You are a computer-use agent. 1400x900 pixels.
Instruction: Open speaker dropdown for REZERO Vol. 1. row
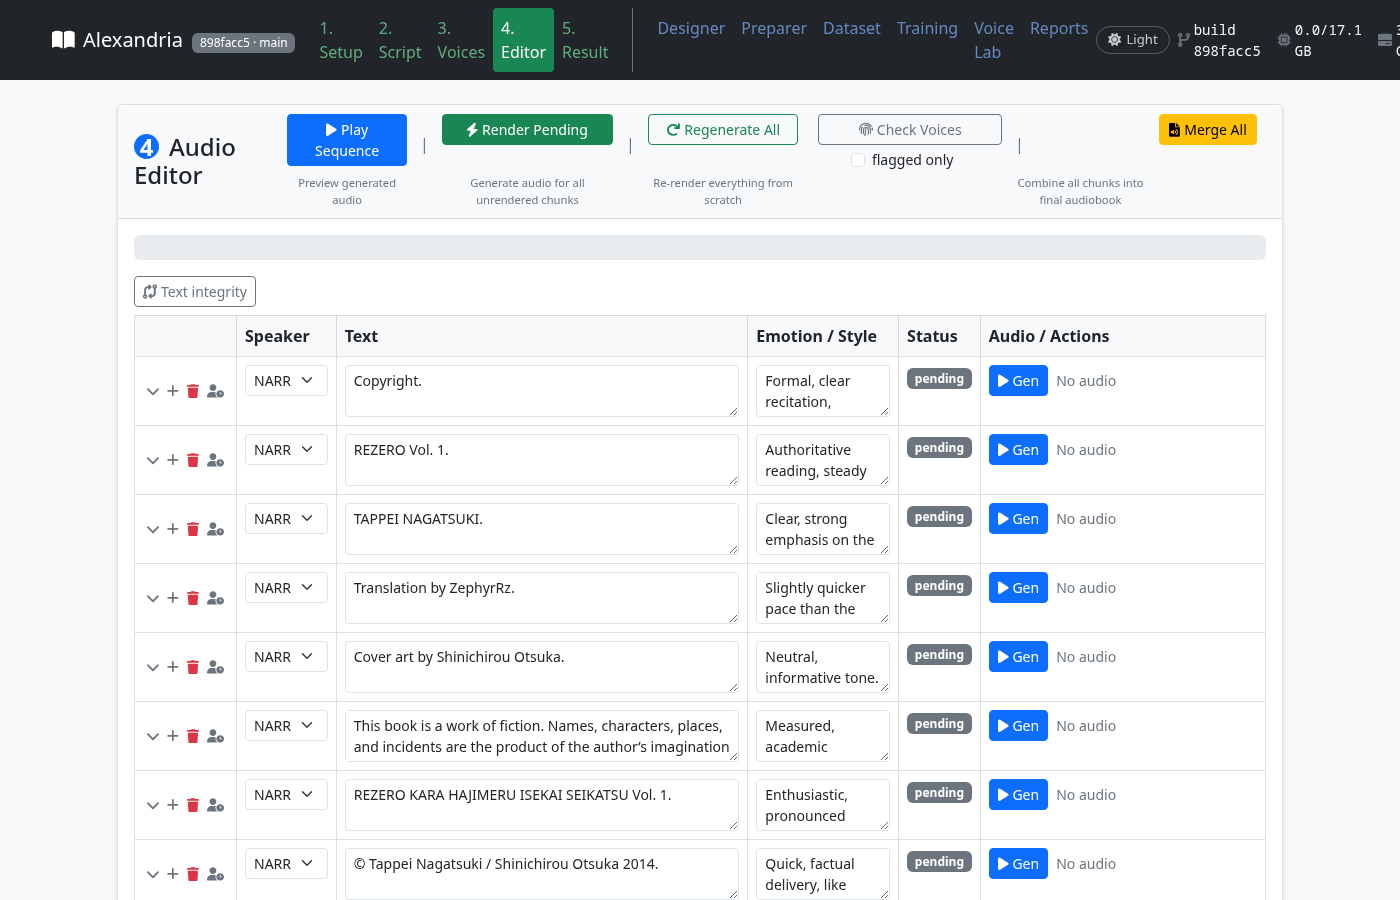pyautogui.click(x=286, y=450)
